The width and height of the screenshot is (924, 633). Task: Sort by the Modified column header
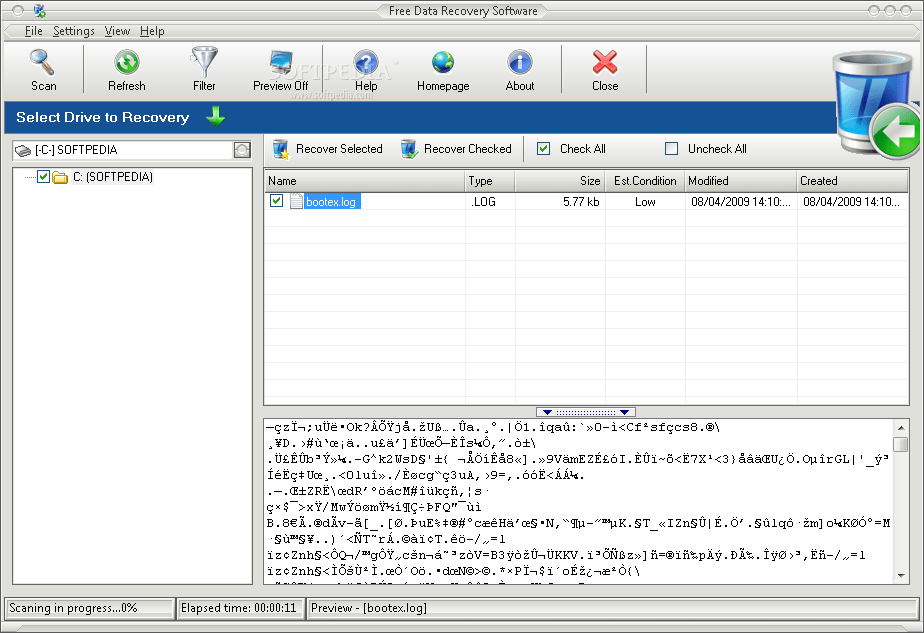point(740,181)
